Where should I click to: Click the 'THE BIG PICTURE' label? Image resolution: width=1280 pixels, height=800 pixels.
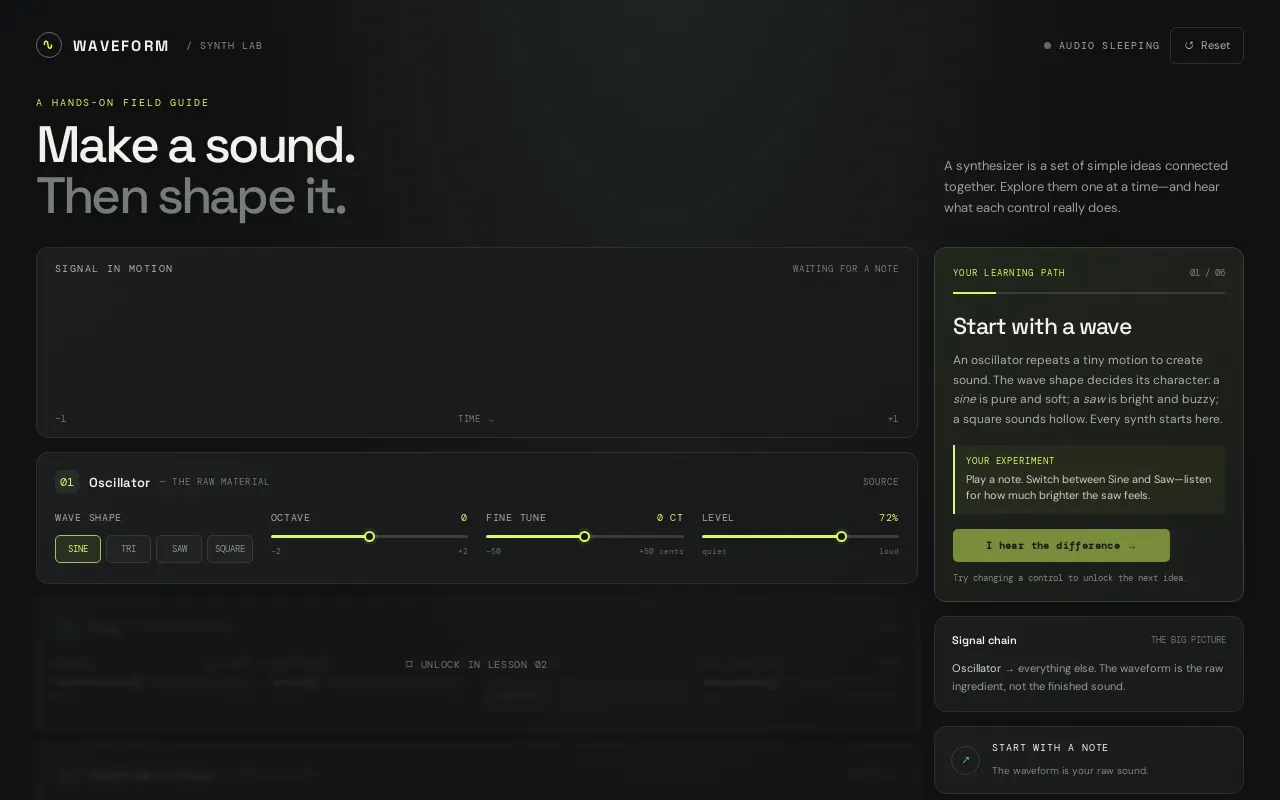[x=1188, y=640]
